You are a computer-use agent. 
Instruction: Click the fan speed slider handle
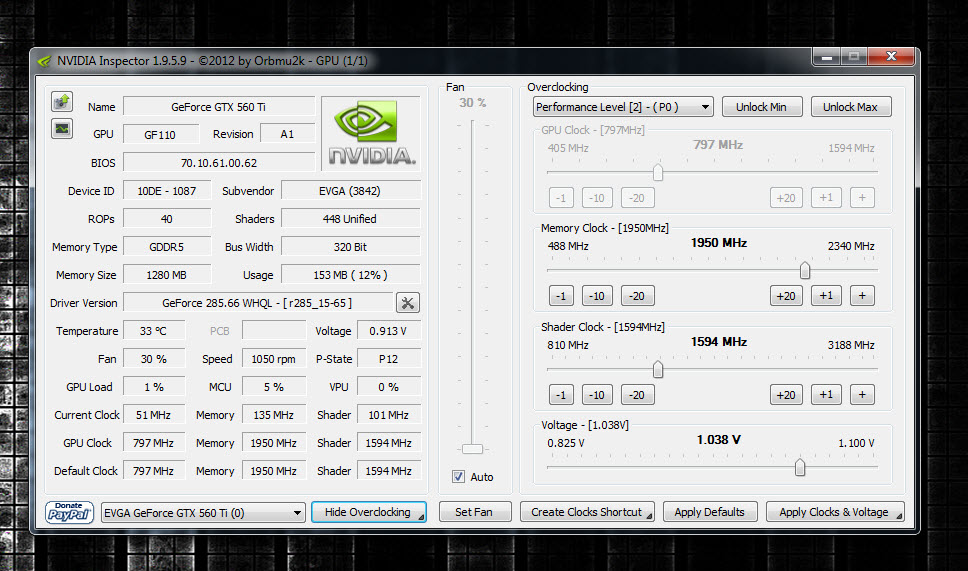(472, 449)
